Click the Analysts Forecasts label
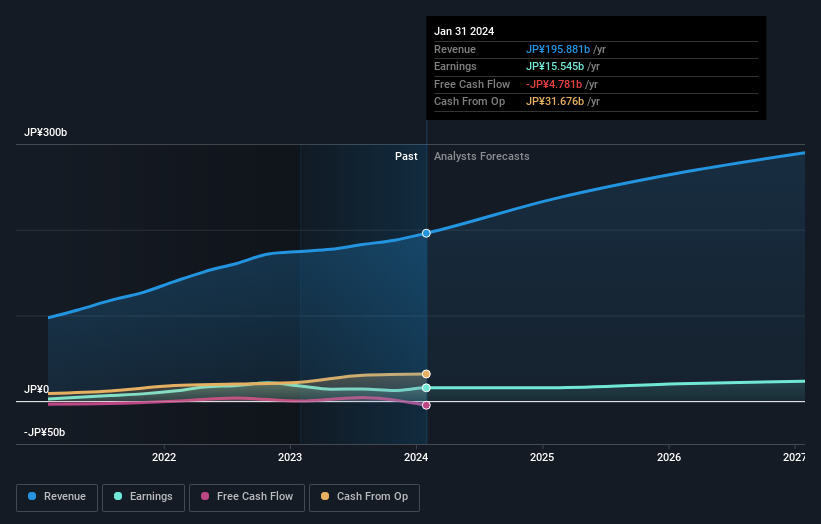 tap(482, 156)
